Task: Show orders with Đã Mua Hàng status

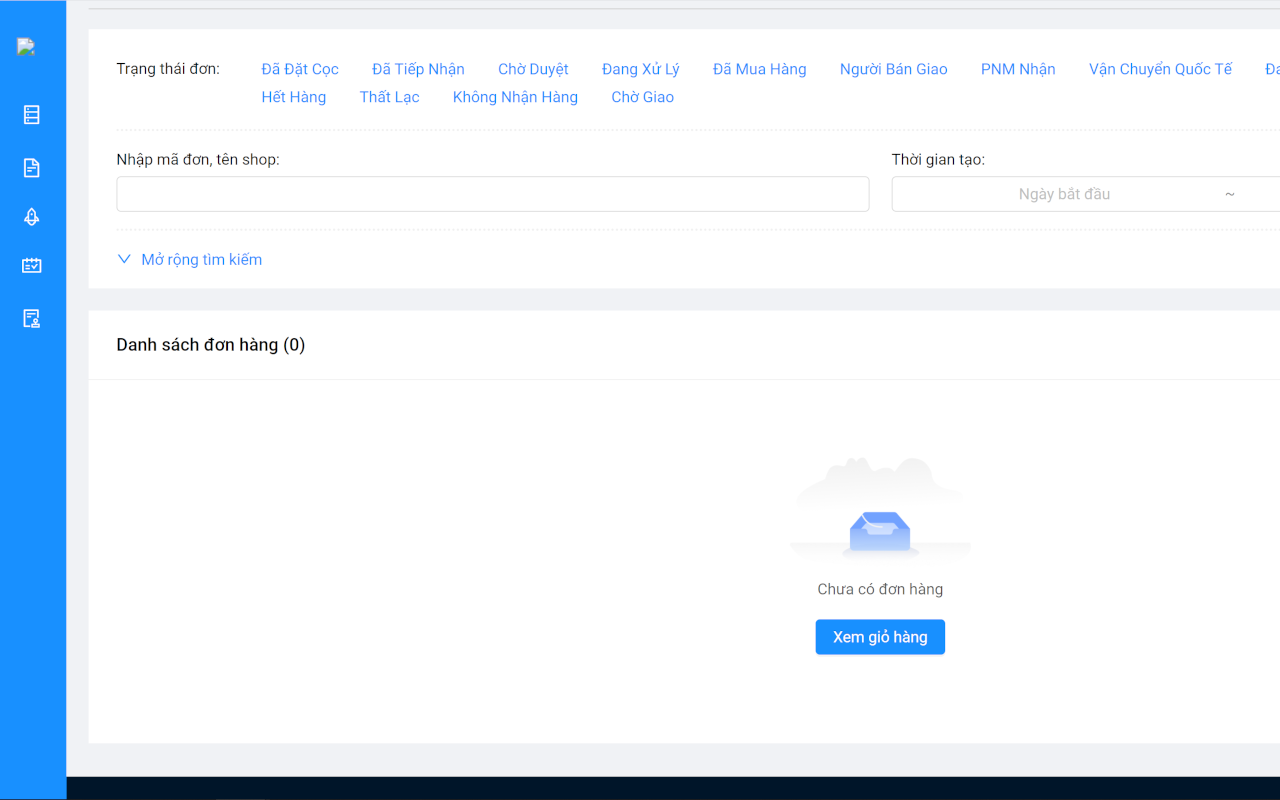Action: 760,69
